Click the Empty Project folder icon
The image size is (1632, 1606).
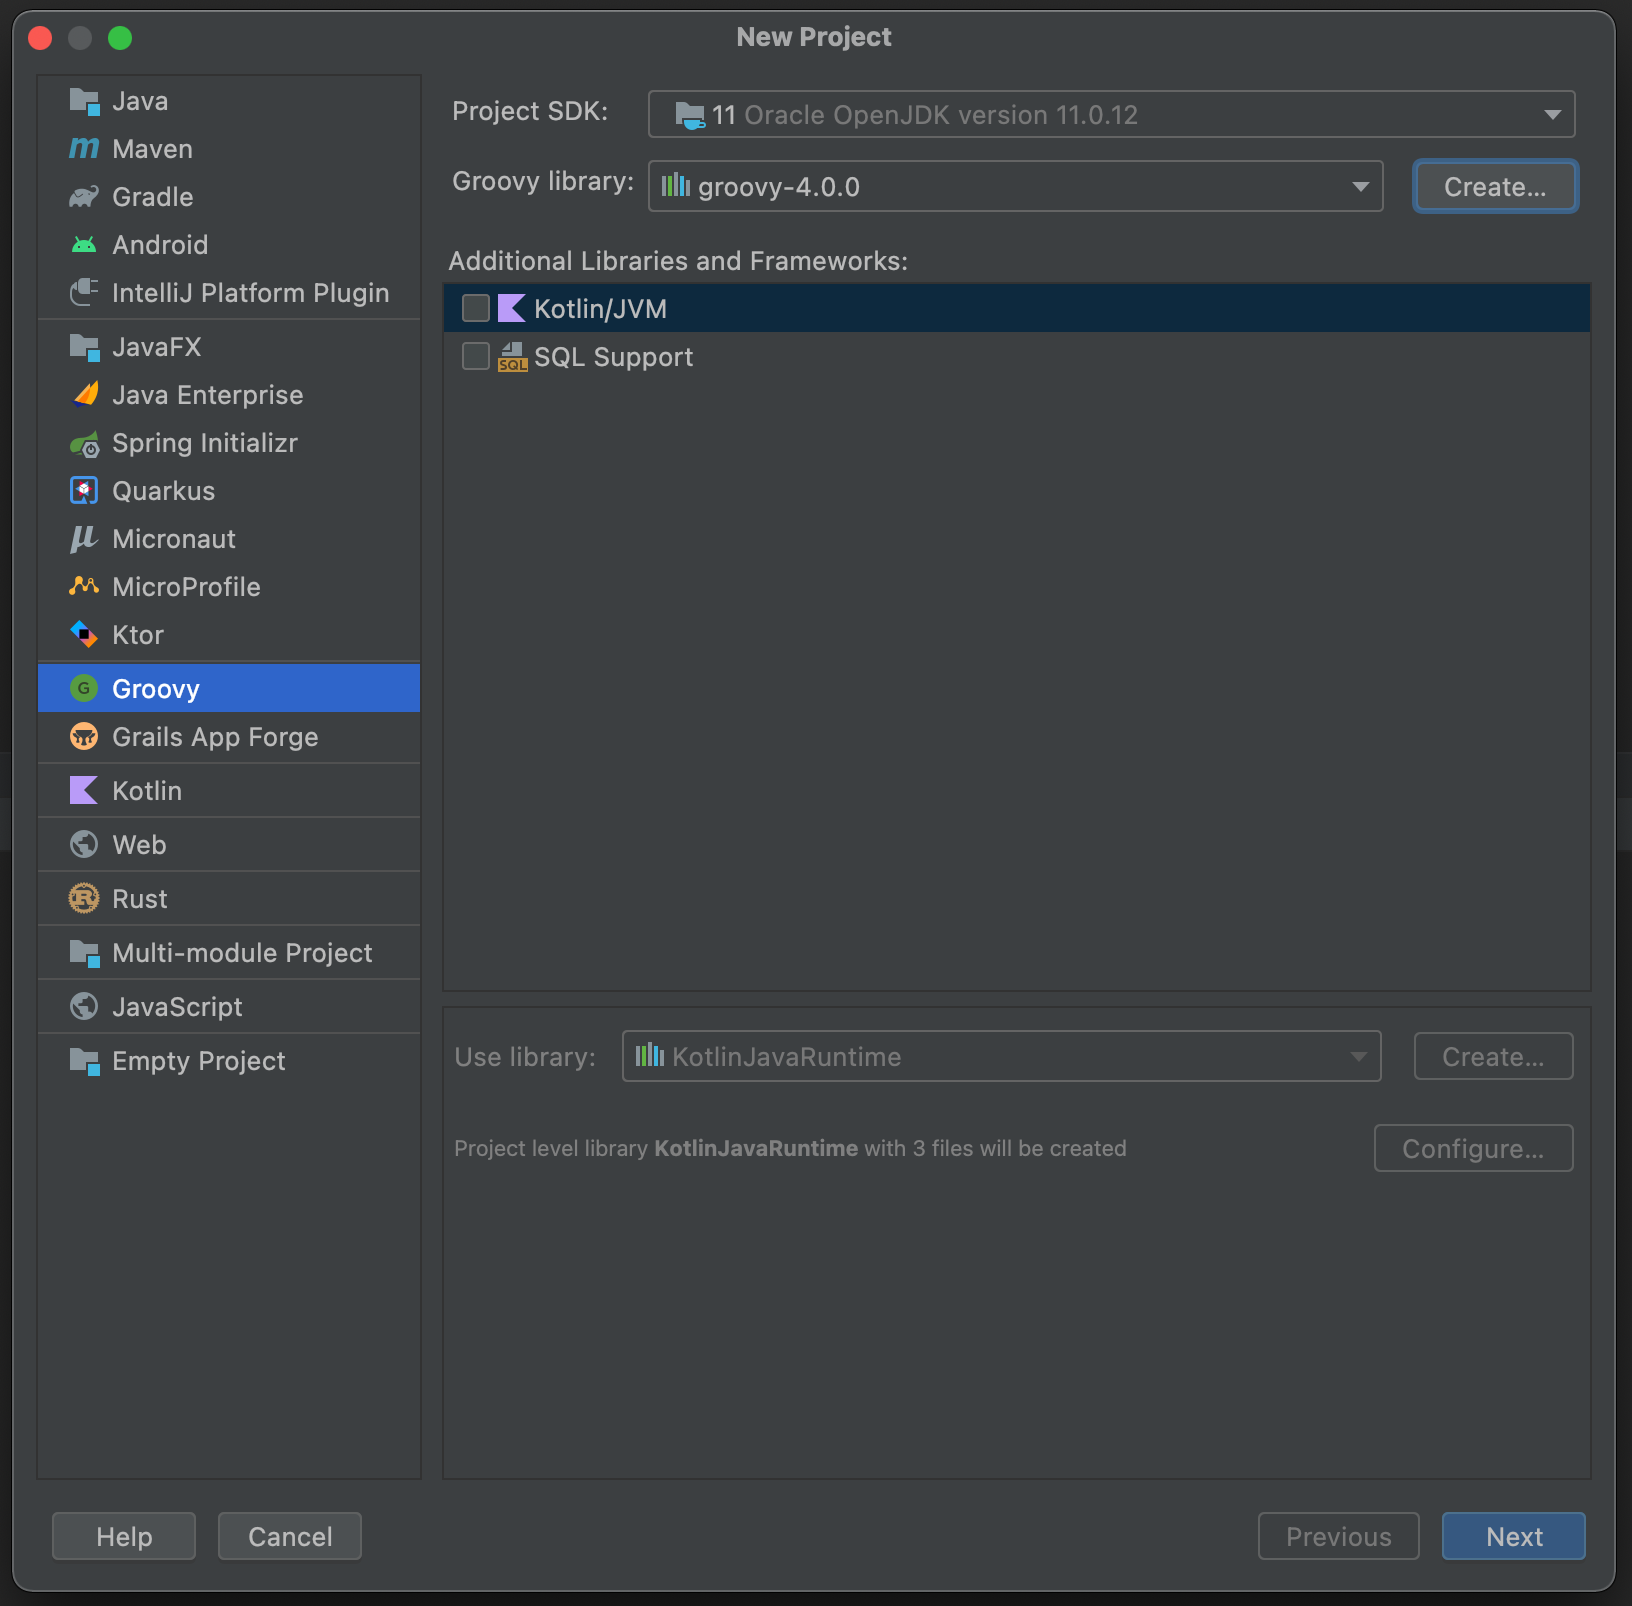click(84, 1061)
